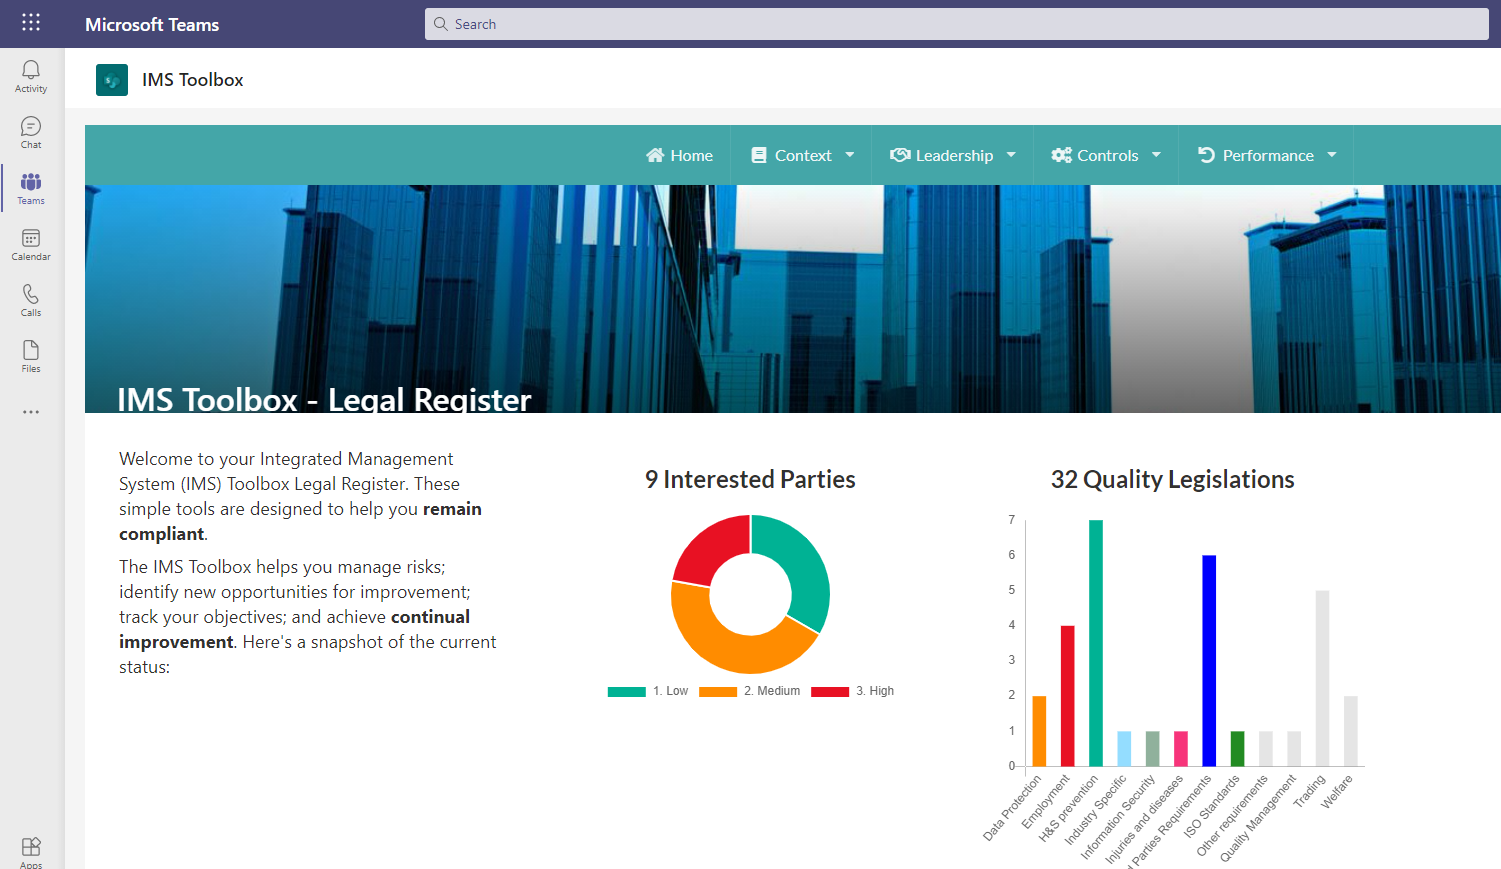Click the red Employment bar
Screen dimensions: 1501x869
click(1067, 696)
